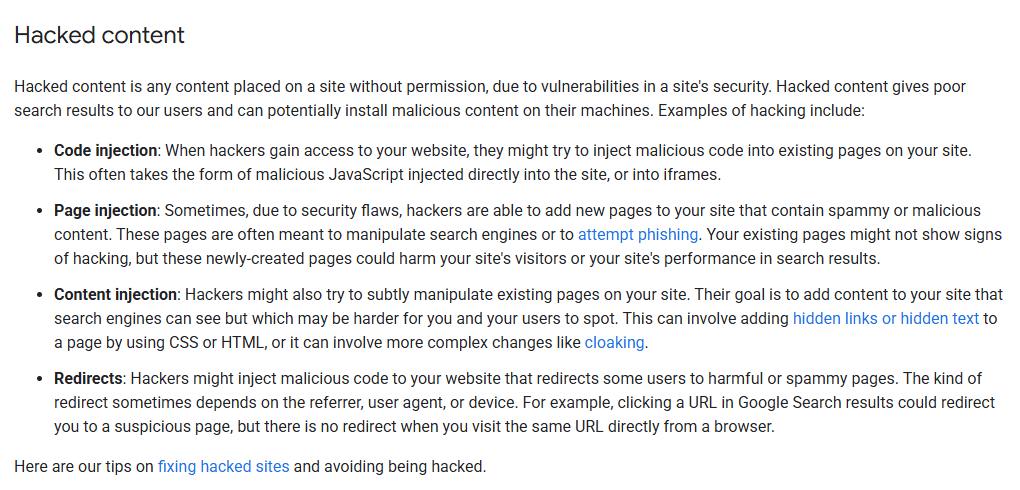
Task: Click the bullet before Code injection
Action: pos(40,152)
